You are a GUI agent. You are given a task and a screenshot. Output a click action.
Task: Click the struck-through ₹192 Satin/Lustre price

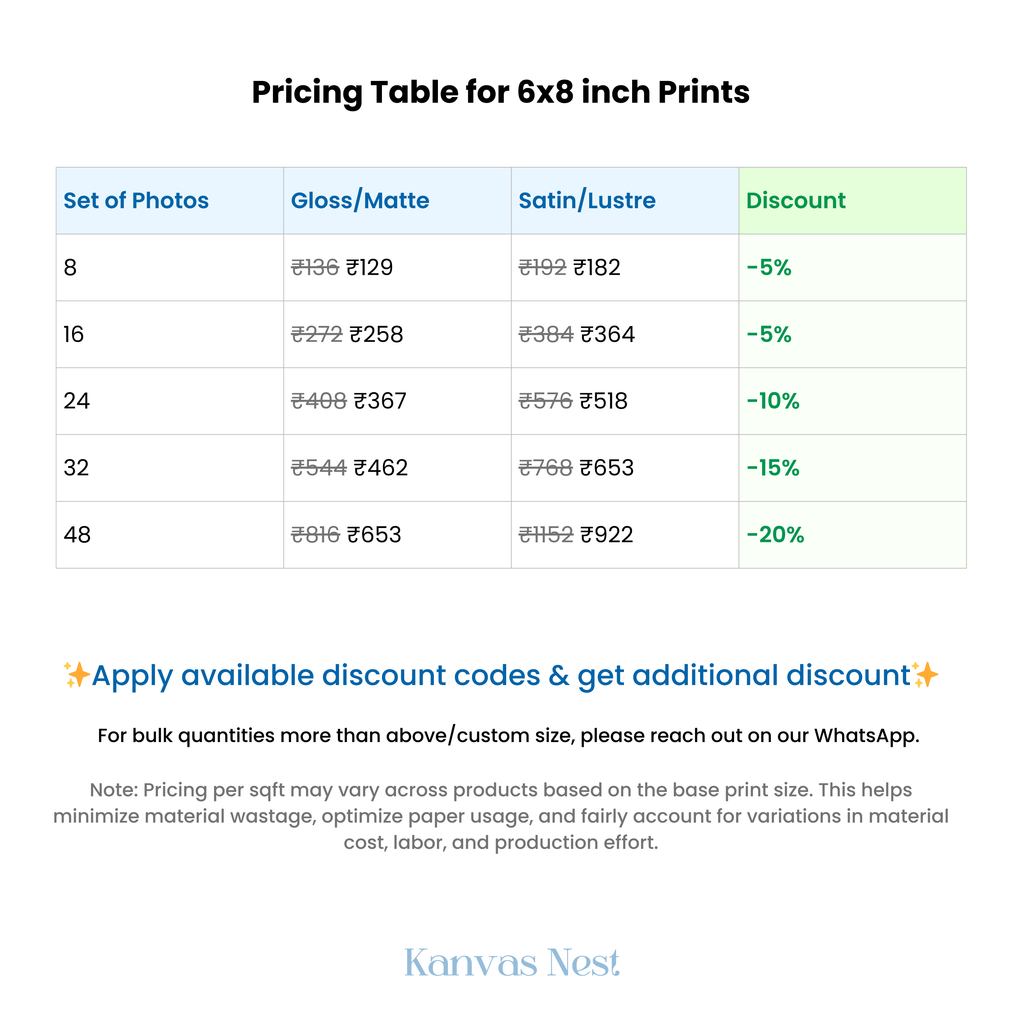pyautogui.click(x=542, y=267)
